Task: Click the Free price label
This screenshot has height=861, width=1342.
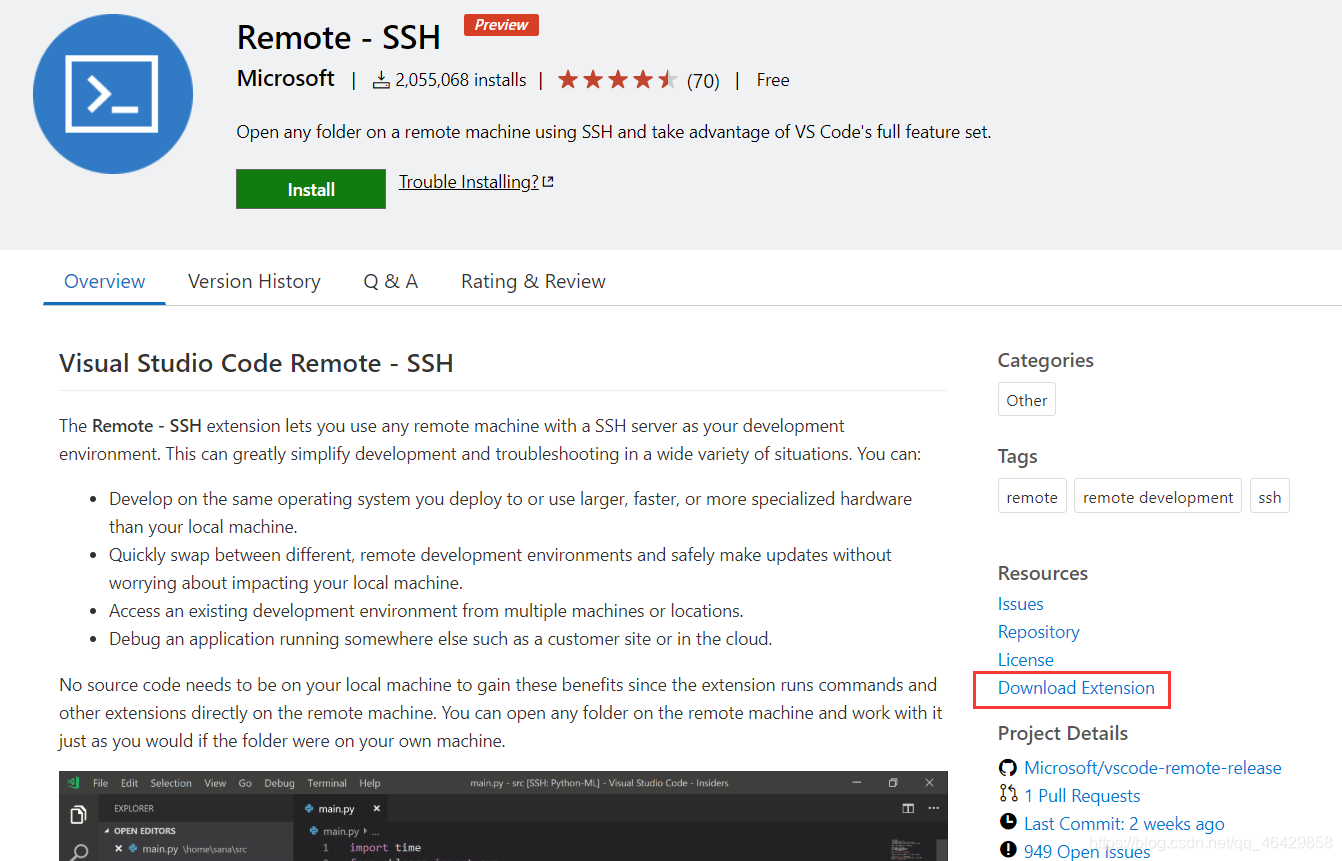Action: [773, 80]
